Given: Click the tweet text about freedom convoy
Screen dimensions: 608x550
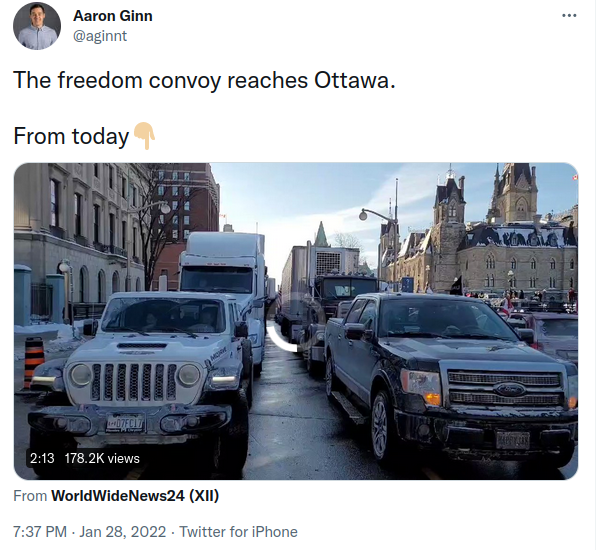Looking at the screenshot, I should click(x=204, y=80).
